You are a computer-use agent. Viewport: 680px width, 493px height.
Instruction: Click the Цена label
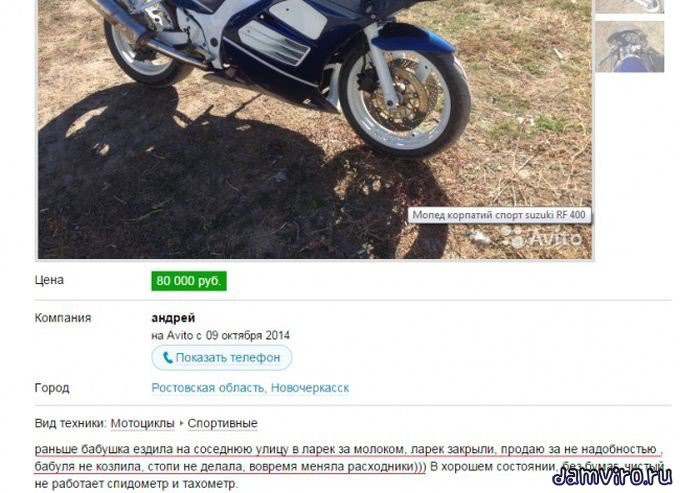pos(49,280)
